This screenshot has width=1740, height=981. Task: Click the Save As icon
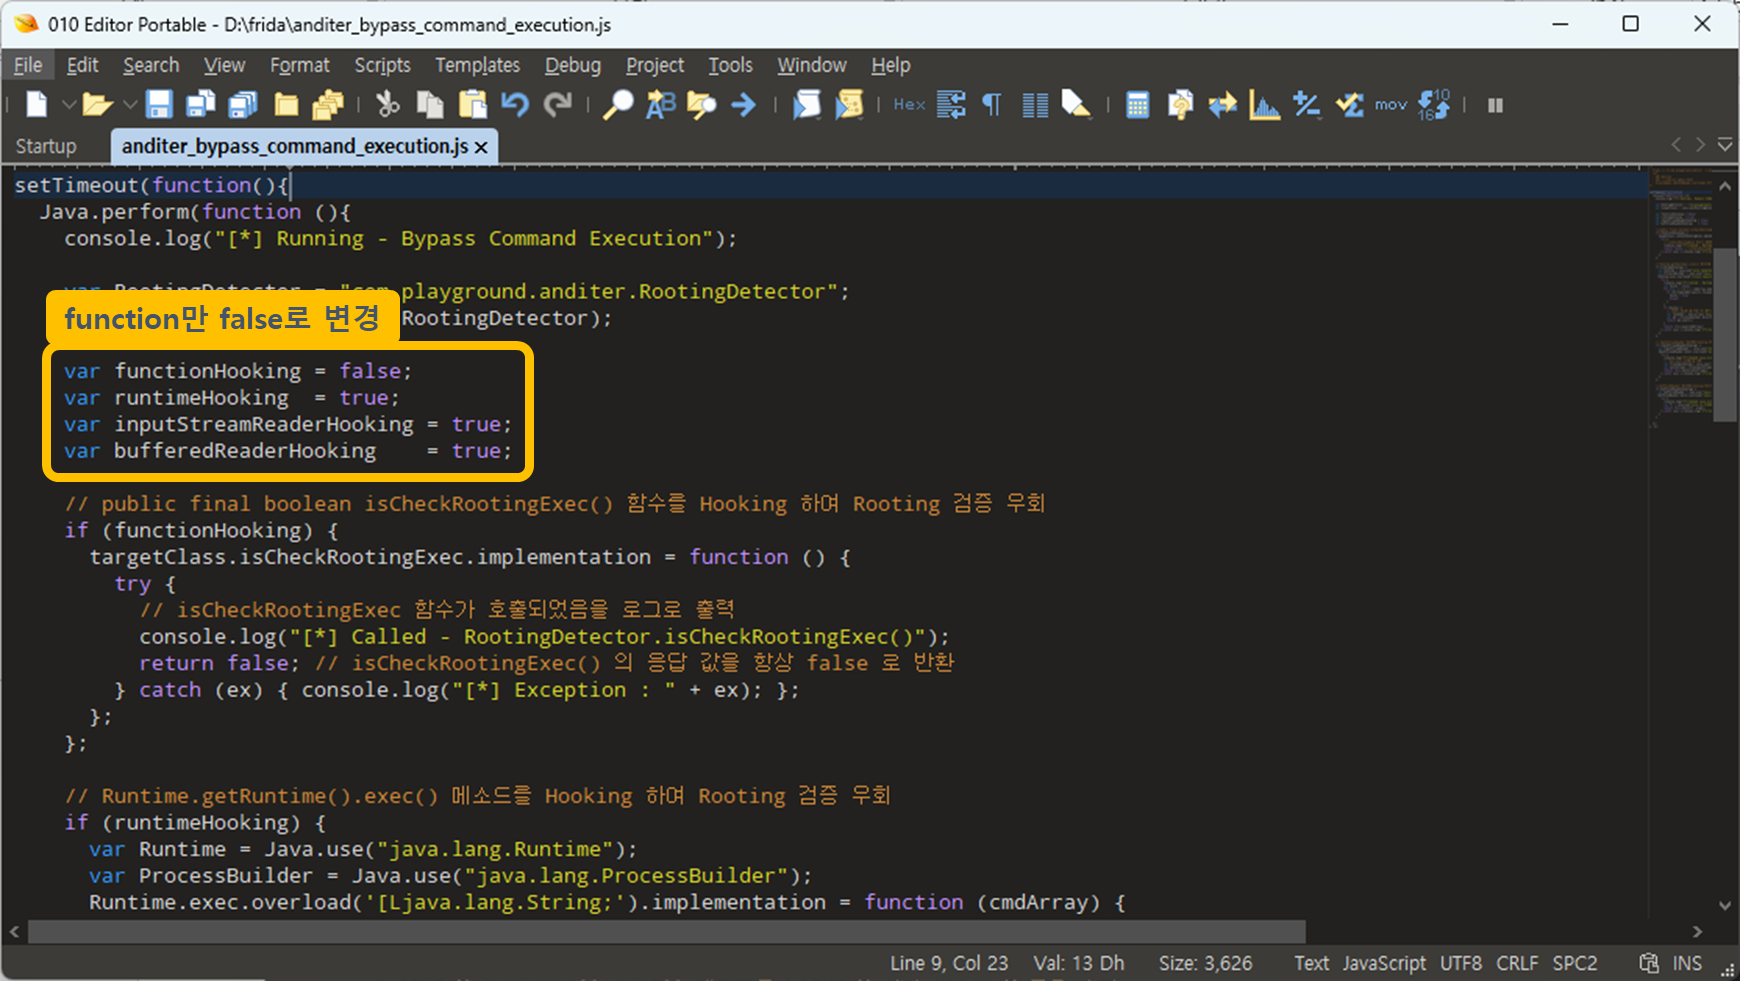[x=201, y=104]
